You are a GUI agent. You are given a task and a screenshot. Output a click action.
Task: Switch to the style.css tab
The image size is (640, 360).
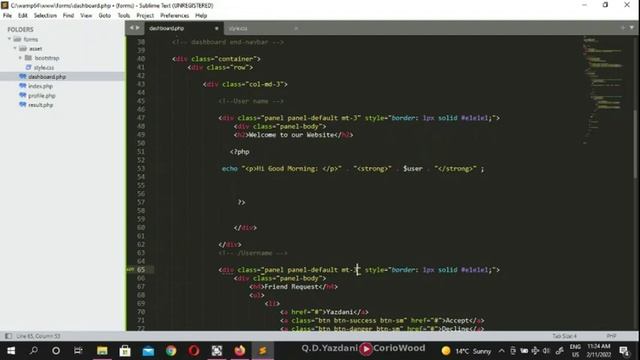click(x=238, y=28)
